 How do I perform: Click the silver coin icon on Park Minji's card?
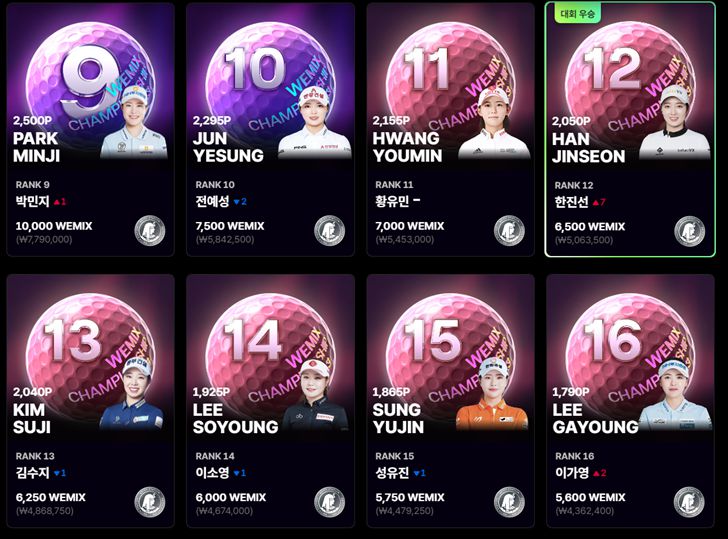click(x=150, y=231)
